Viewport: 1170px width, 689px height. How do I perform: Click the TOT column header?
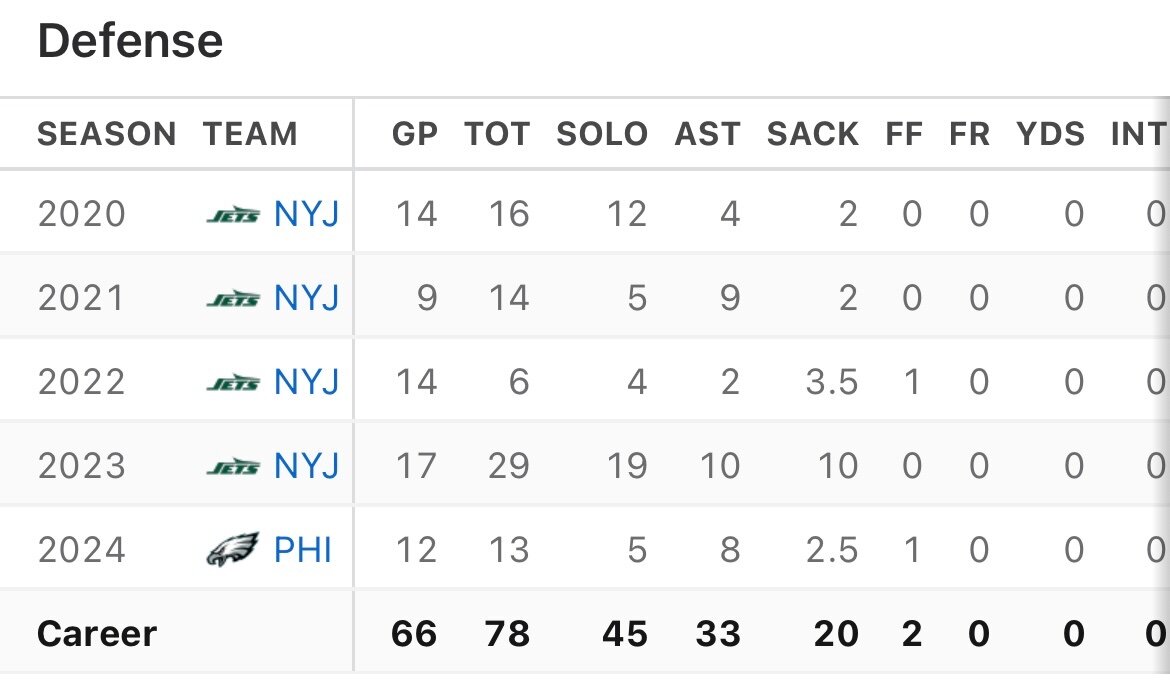click(497, 134)
